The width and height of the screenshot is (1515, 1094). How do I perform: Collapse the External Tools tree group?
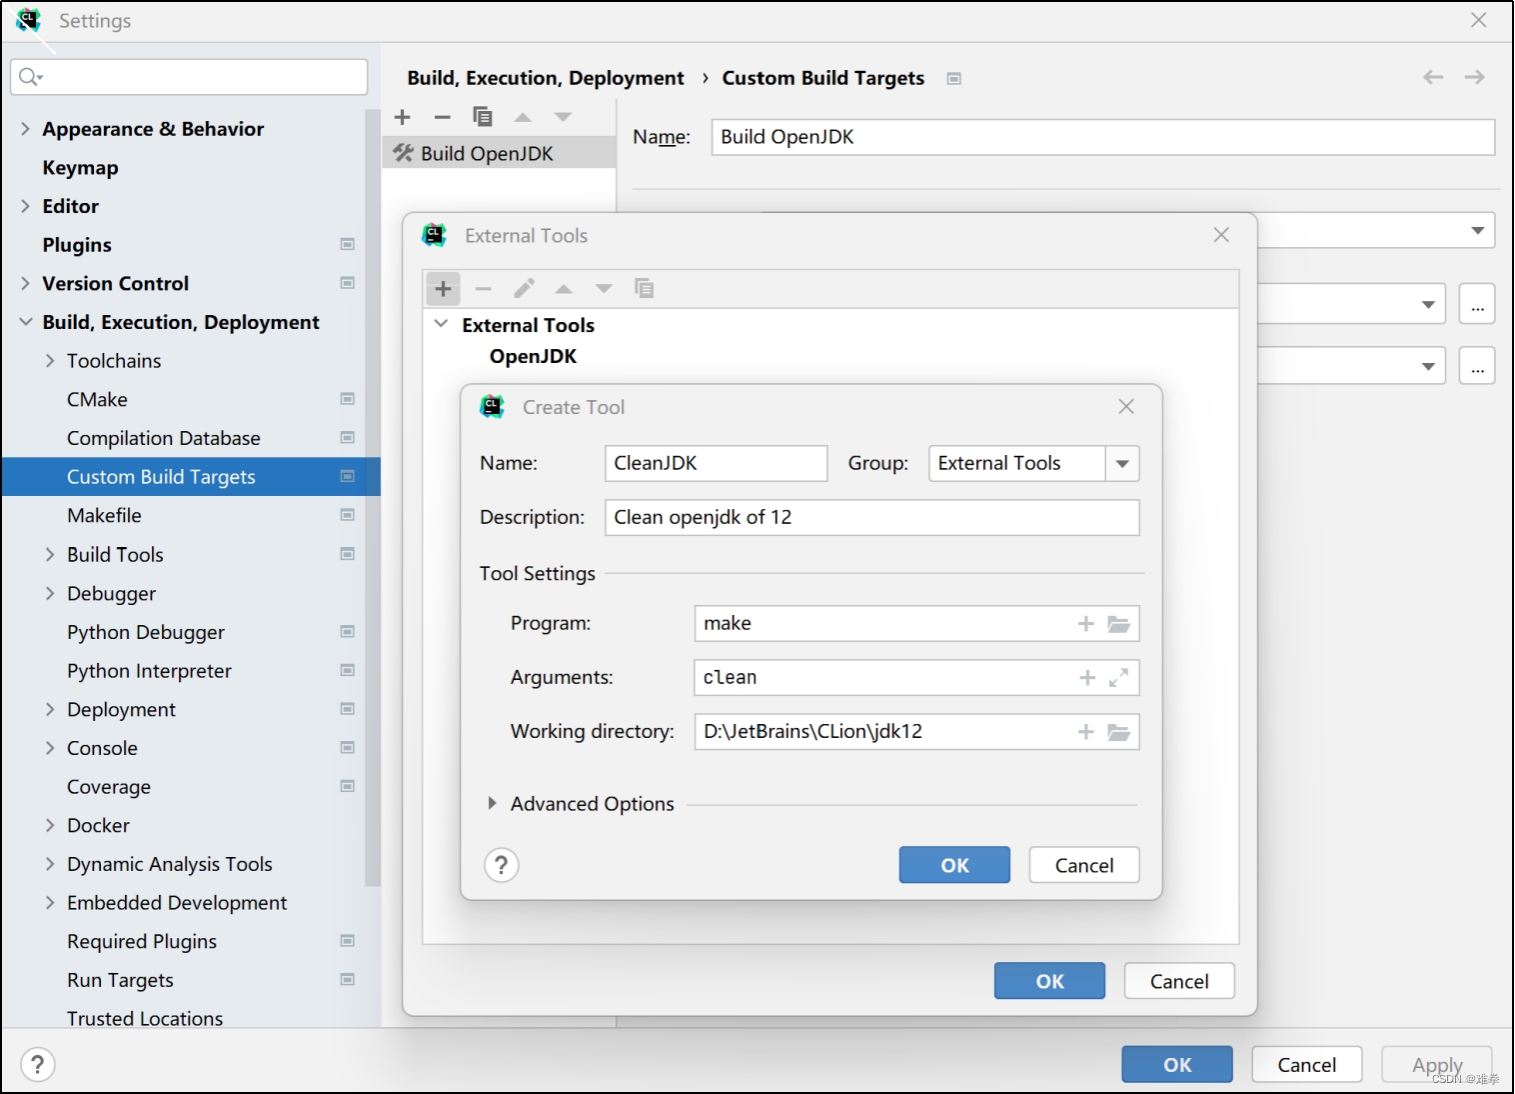pyautogui.click(x=441, y=324)
